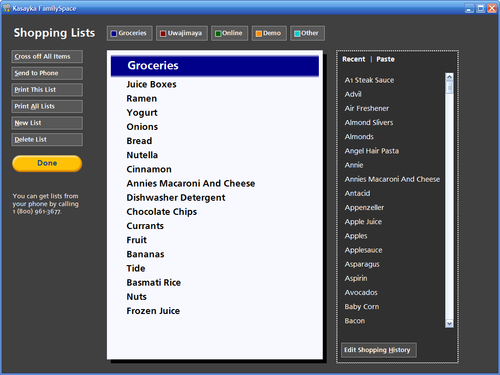Screen dimensions: 500x375
Task: Open the Groceries list tab
Action: point(130,33)
